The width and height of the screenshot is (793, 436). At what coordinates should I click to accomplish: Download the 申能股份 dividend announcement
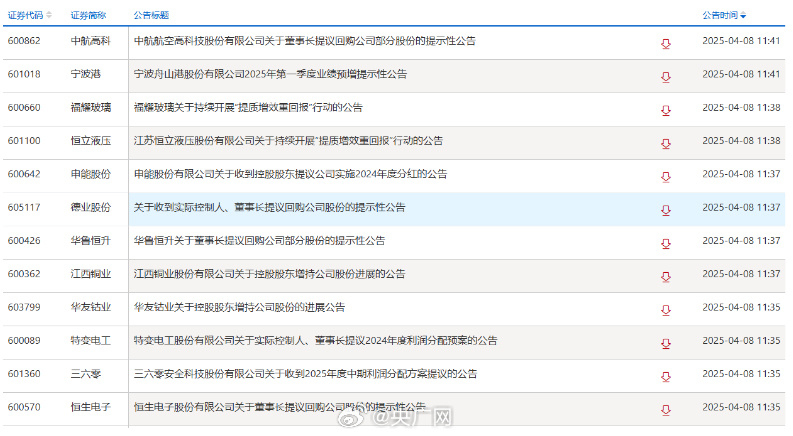click(665, 175)
